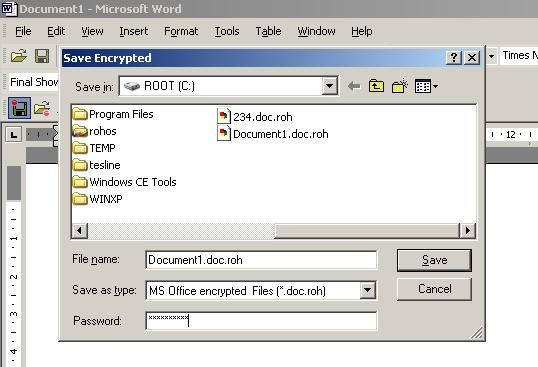Click the File name input field
Screen dimensions: 538x367
(261, 260)
